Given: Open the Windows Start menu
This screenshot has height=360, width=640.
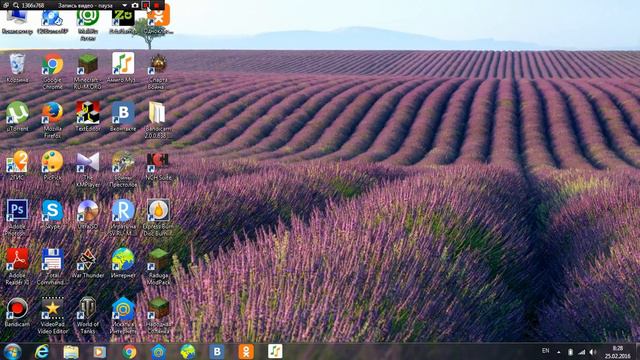Looking at the screenshot, I should (13, 351).
